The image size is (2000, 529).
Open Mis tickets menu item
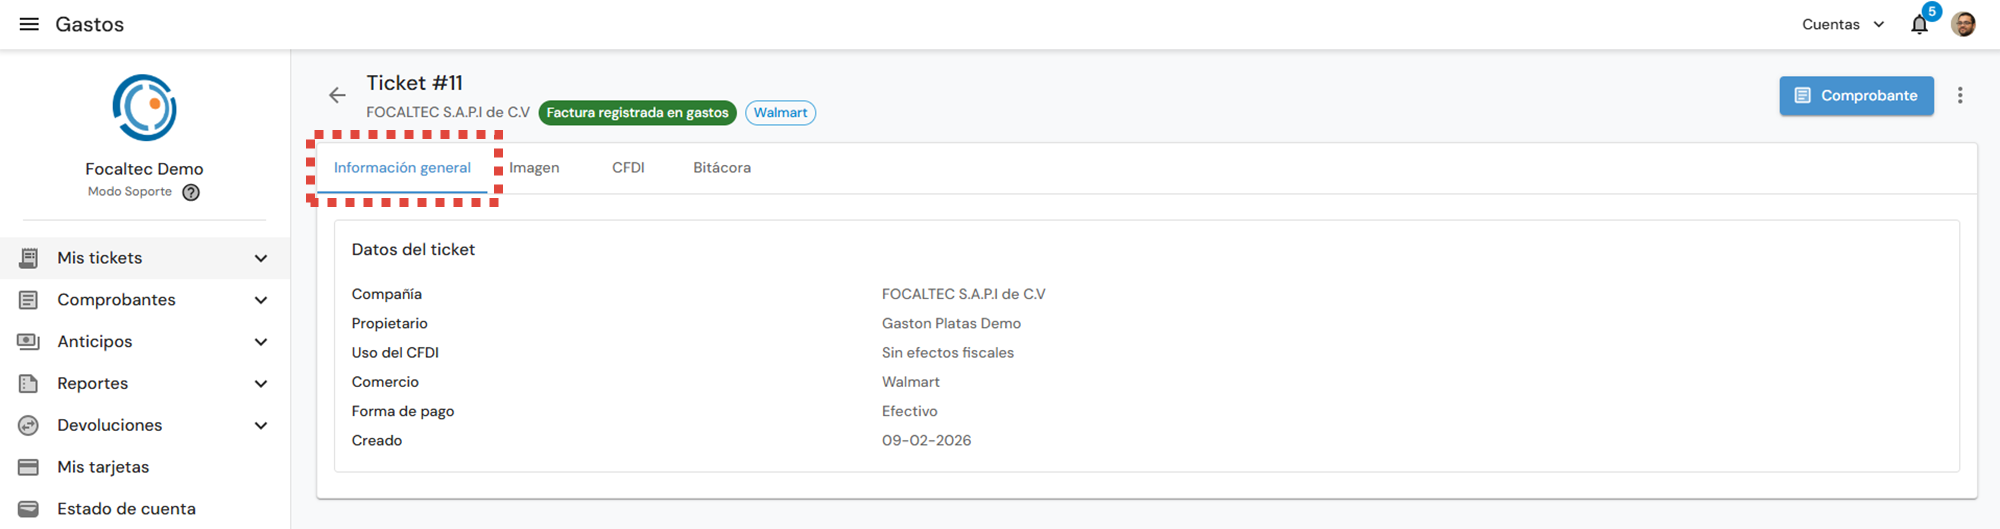coord(145,258)
